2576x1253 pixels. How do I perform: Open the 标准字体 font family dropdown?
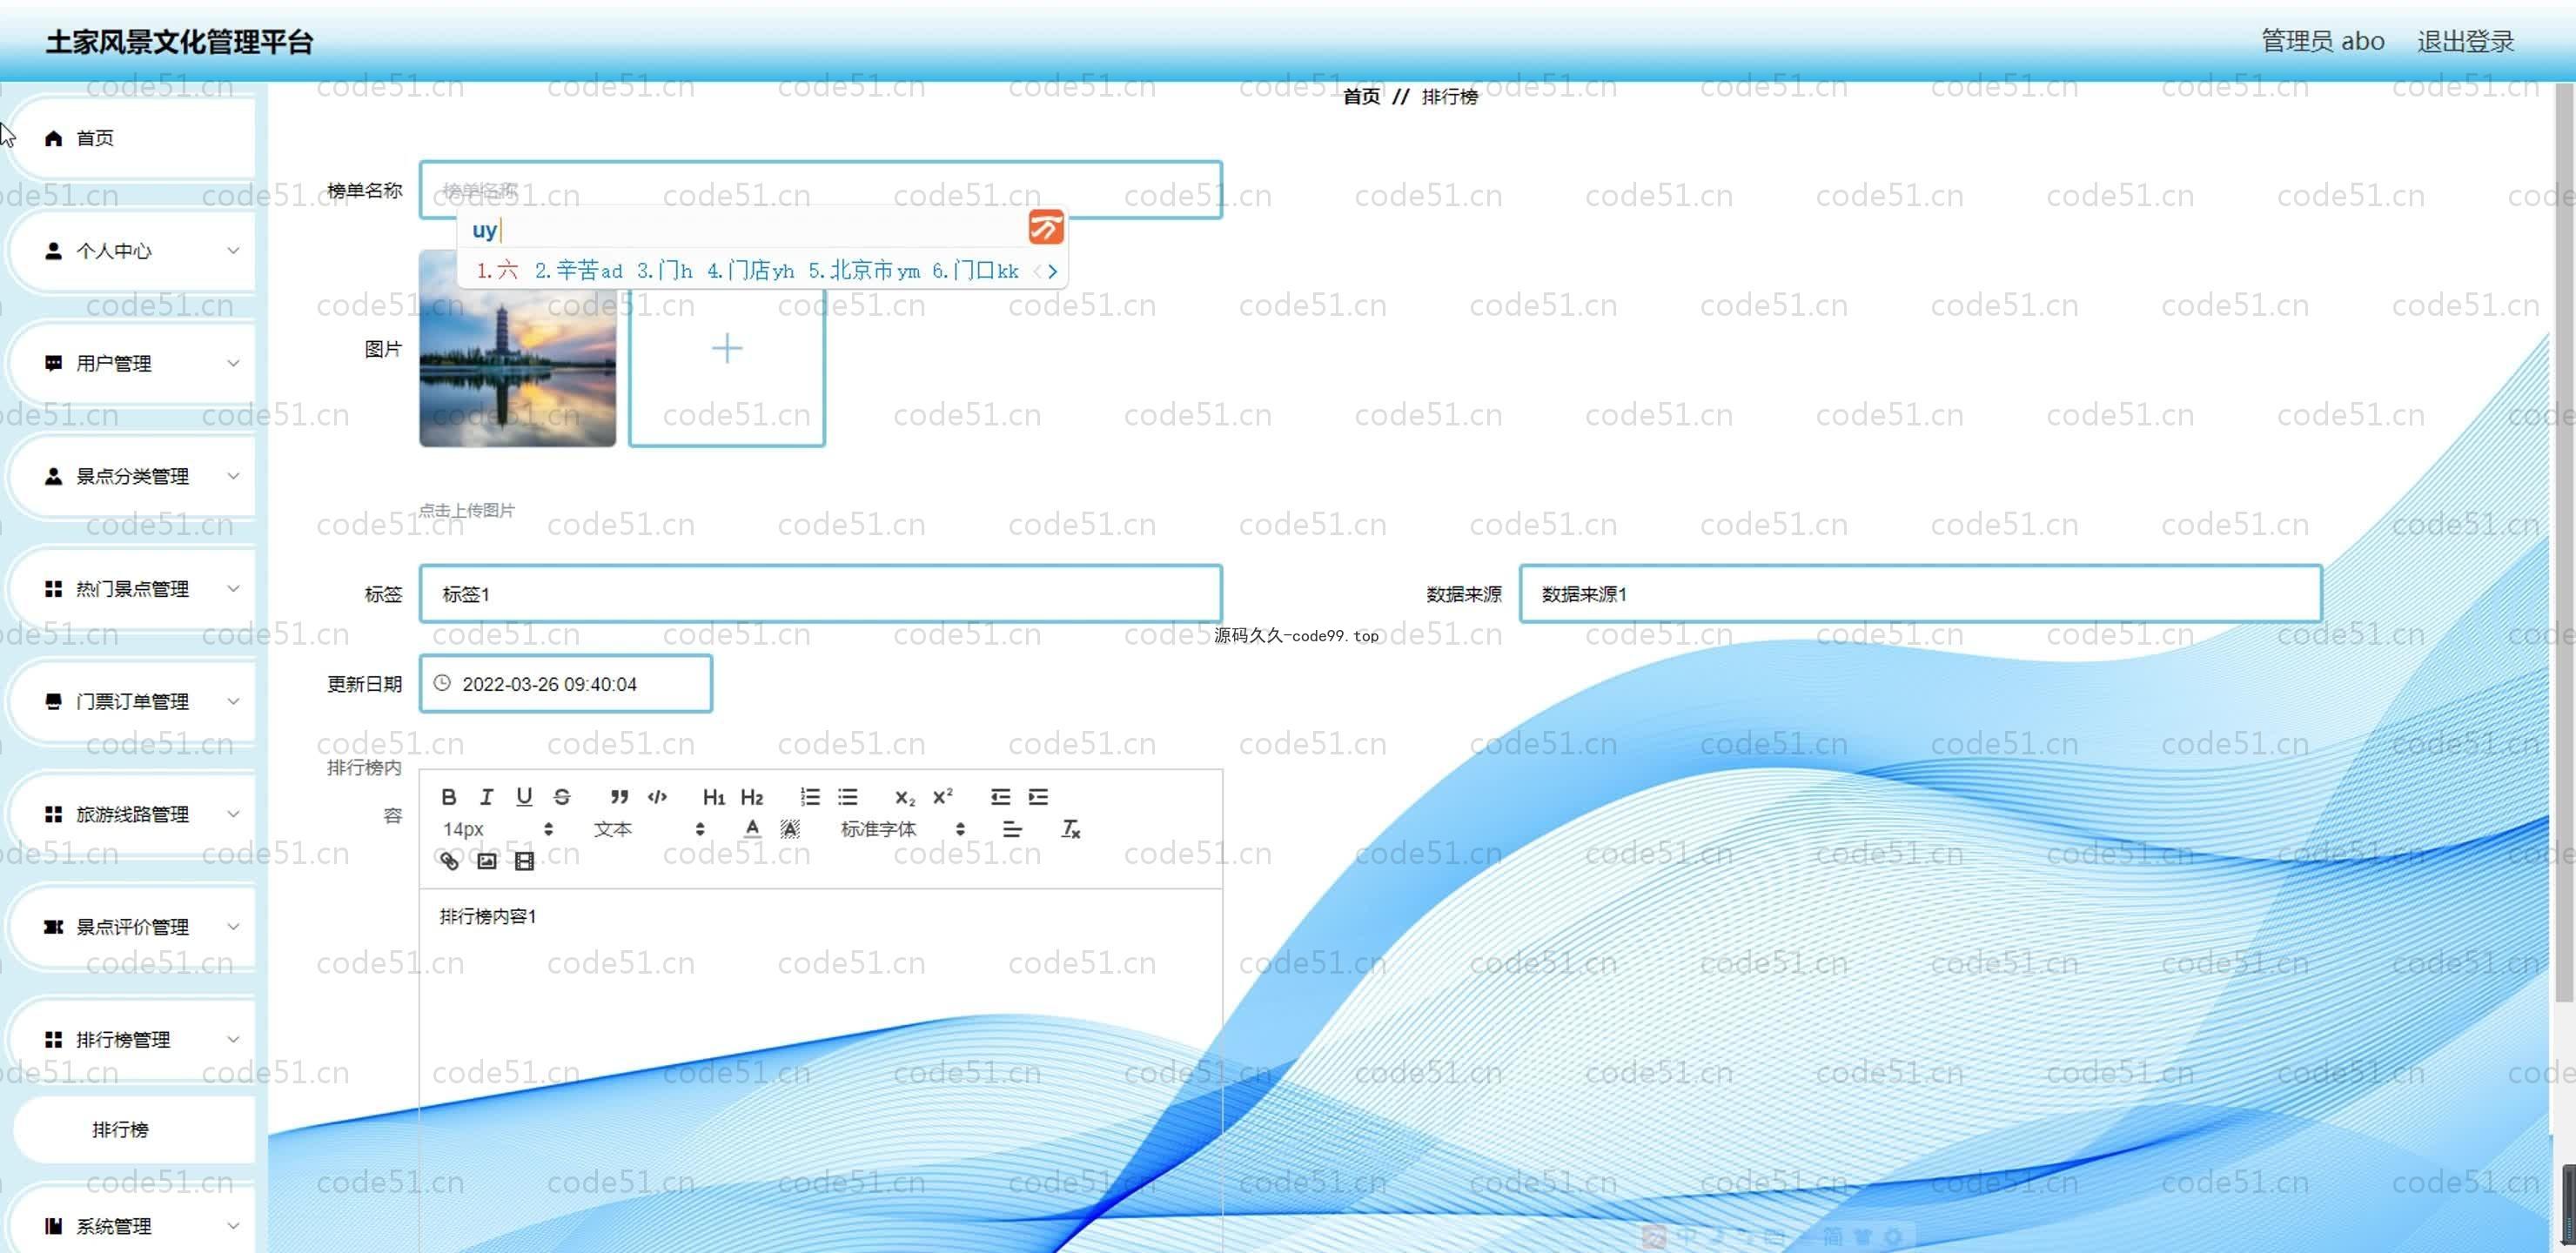tap(904, 829)
